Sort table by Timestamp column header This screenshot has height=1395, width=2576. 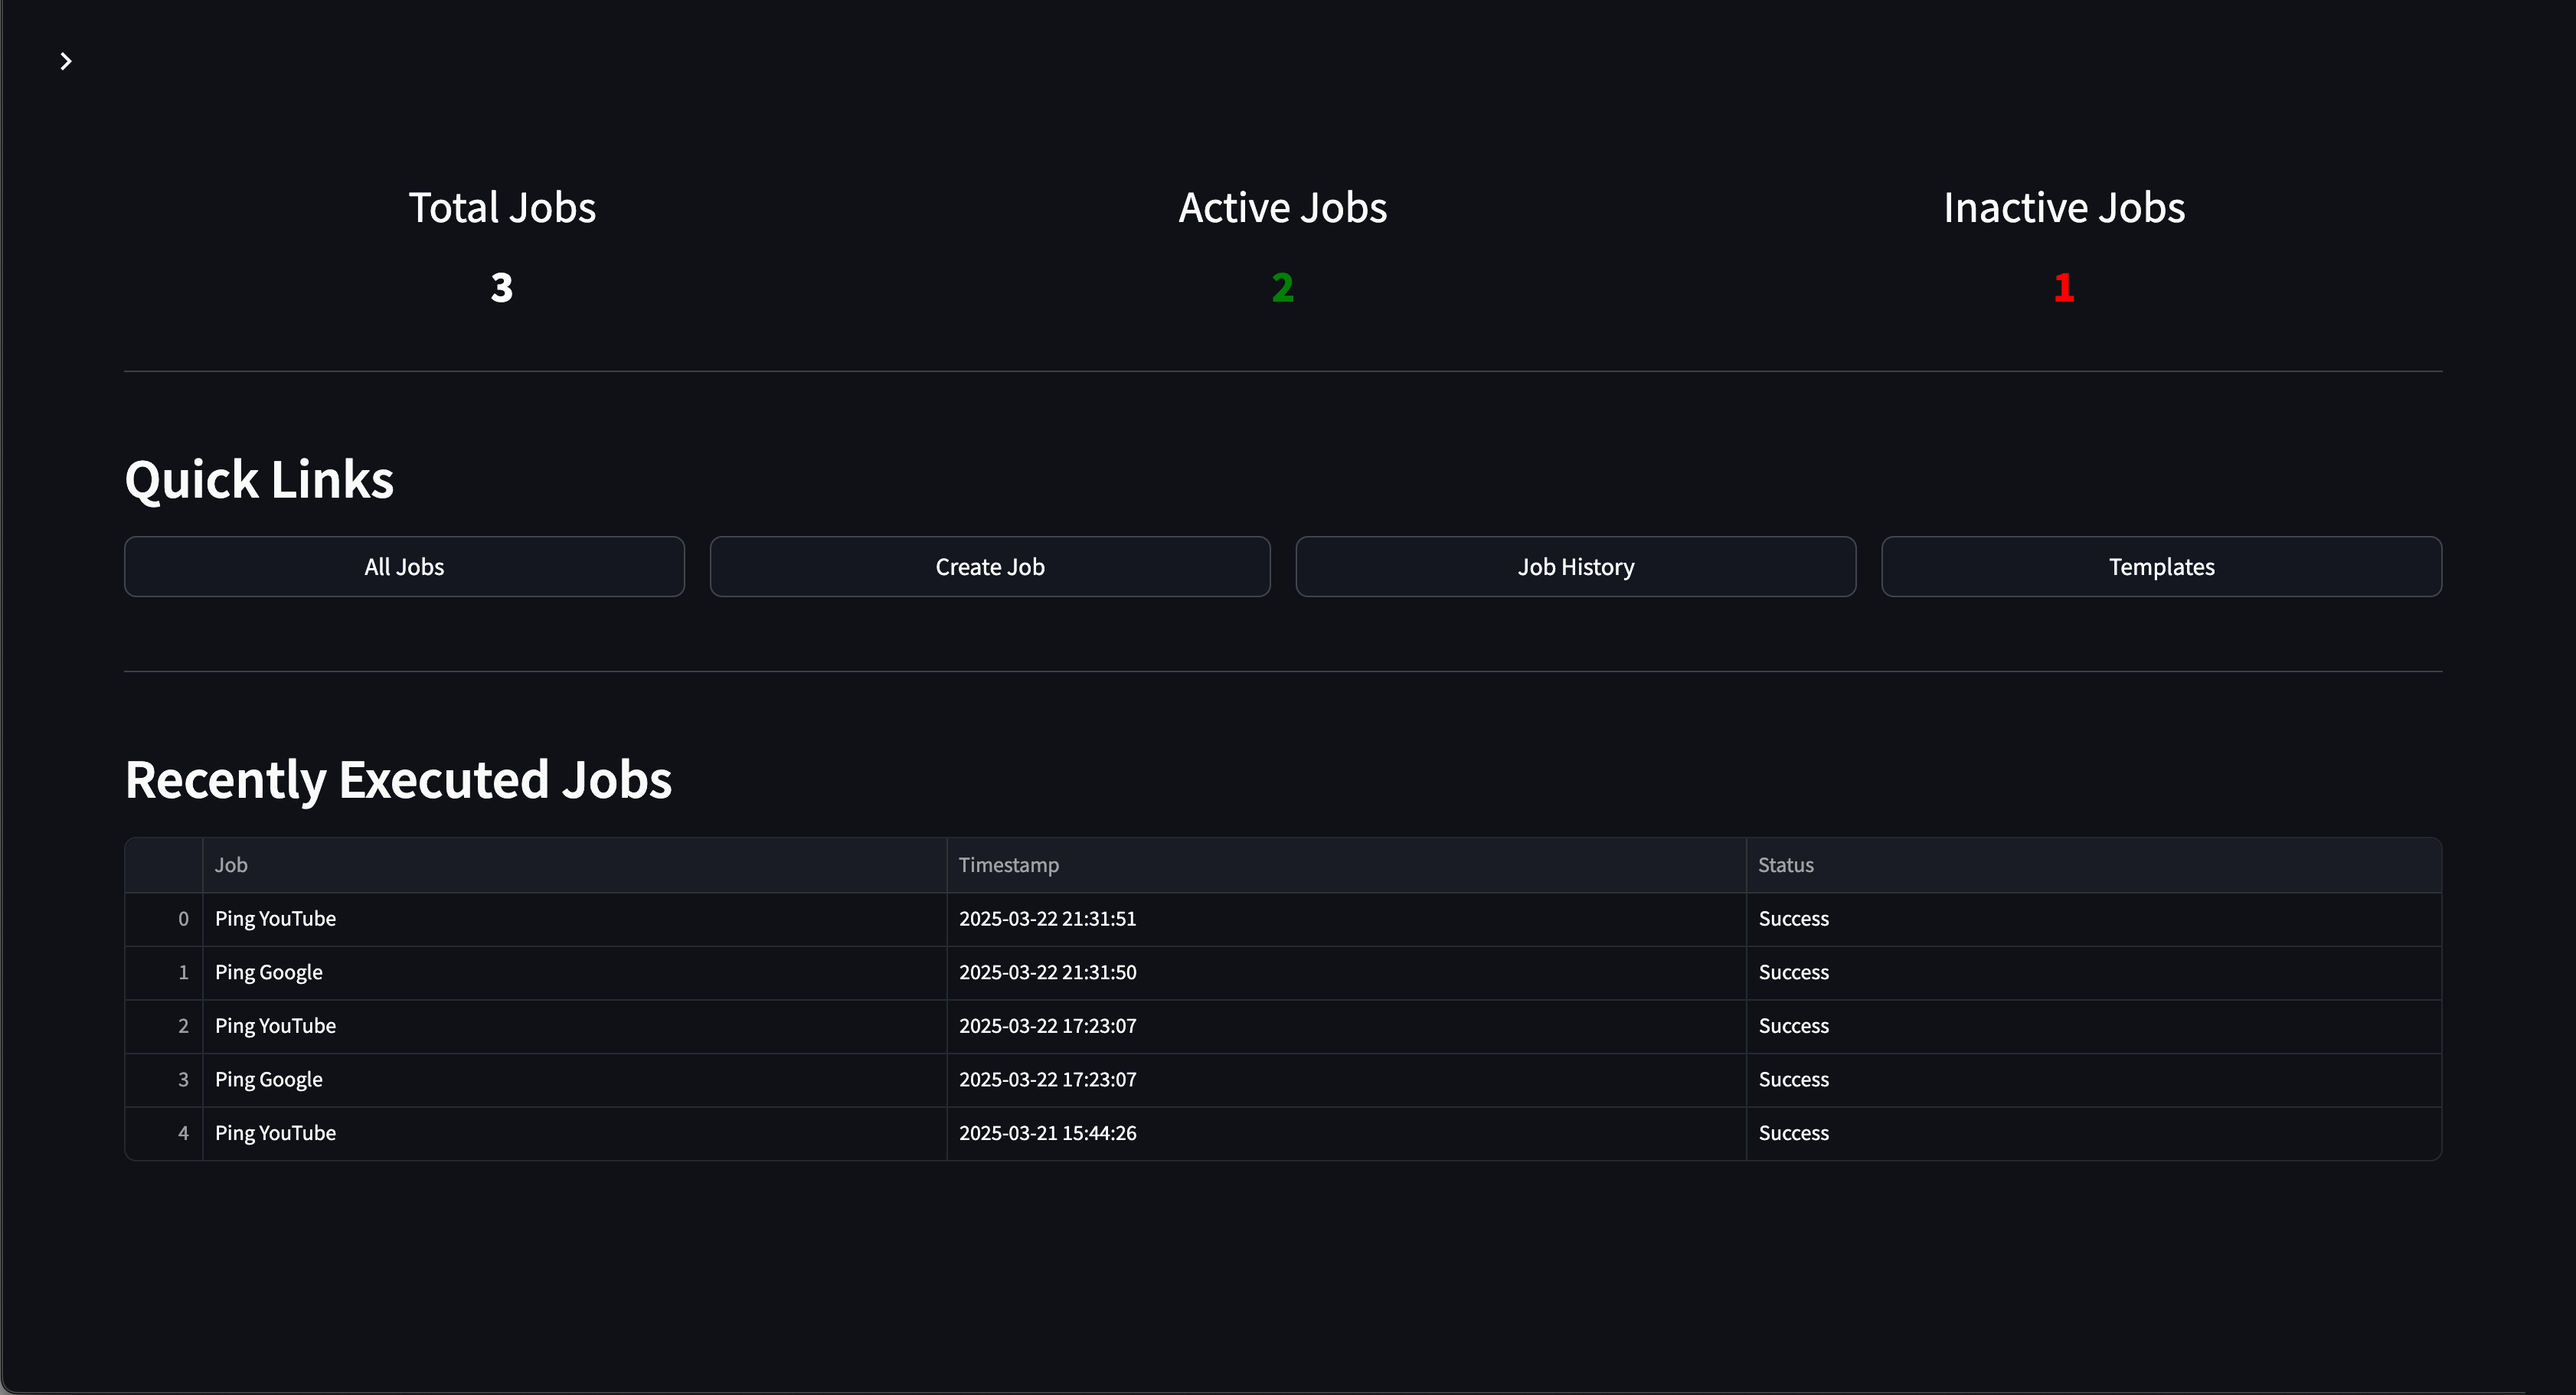click(x=1008, y=865)
